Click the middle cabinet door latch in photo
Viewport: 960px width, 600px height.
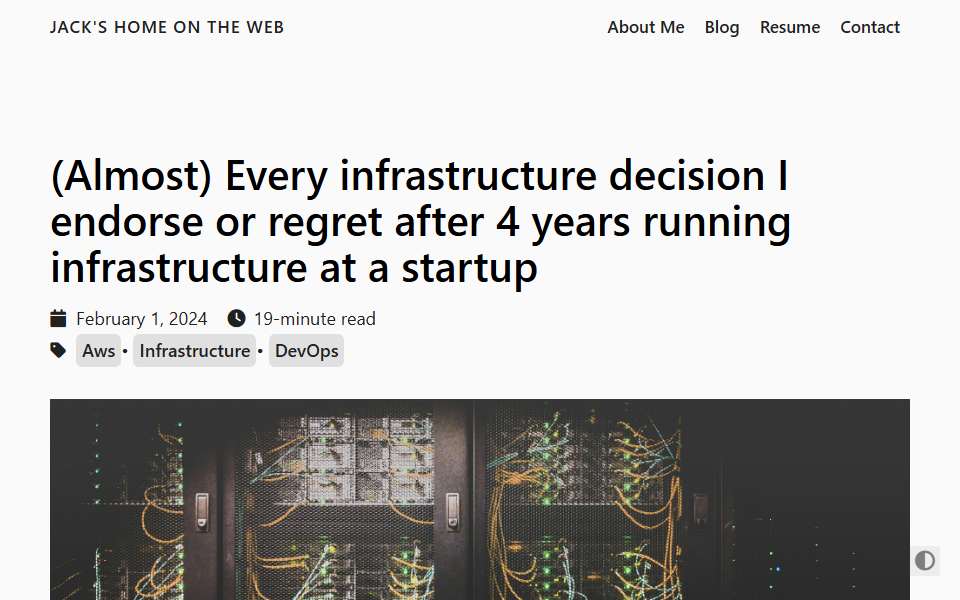point(452,511)
